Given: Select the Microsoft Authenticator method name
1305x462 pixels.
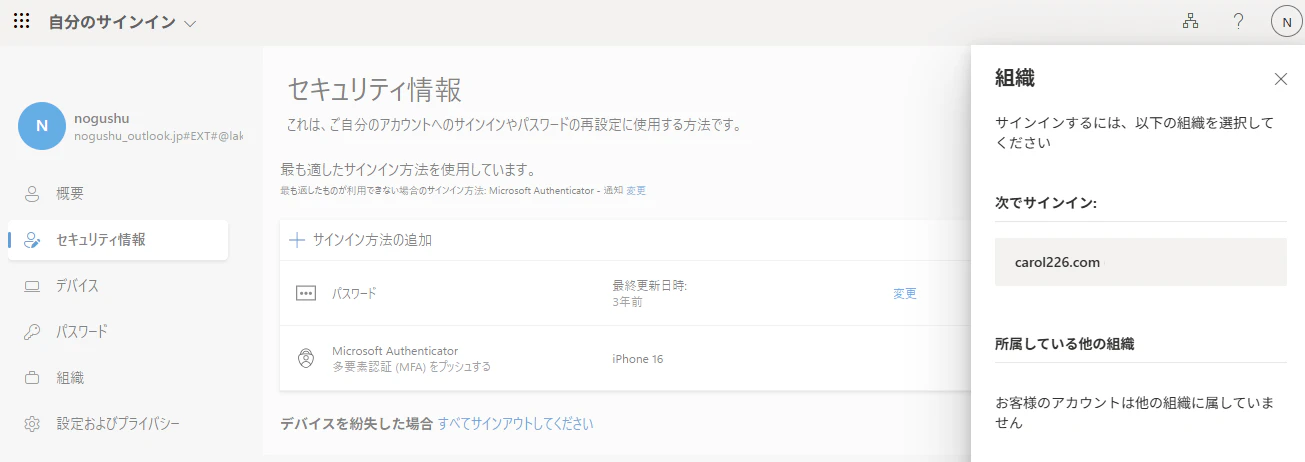Looking at the screenshot, I should point(395,351).
